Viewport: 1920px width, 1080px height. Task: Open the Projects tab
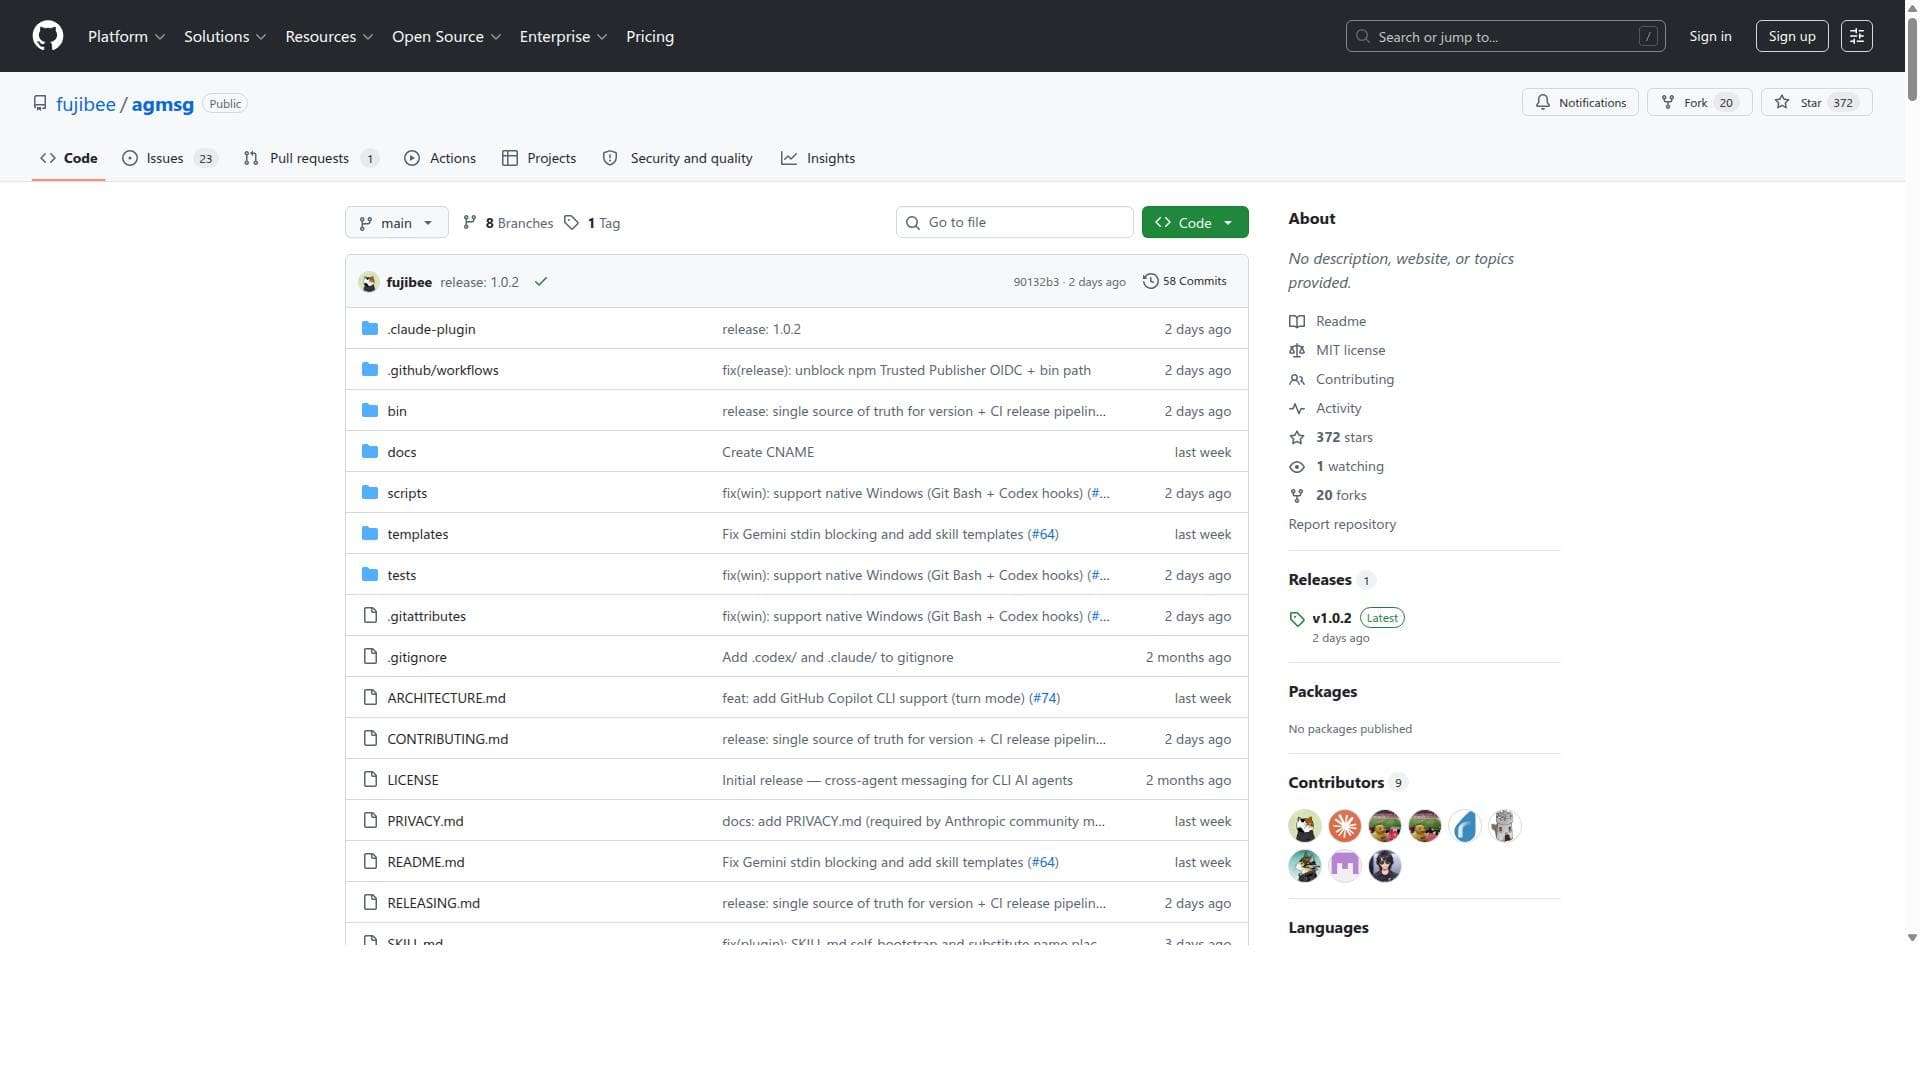[x=539, y=158]
